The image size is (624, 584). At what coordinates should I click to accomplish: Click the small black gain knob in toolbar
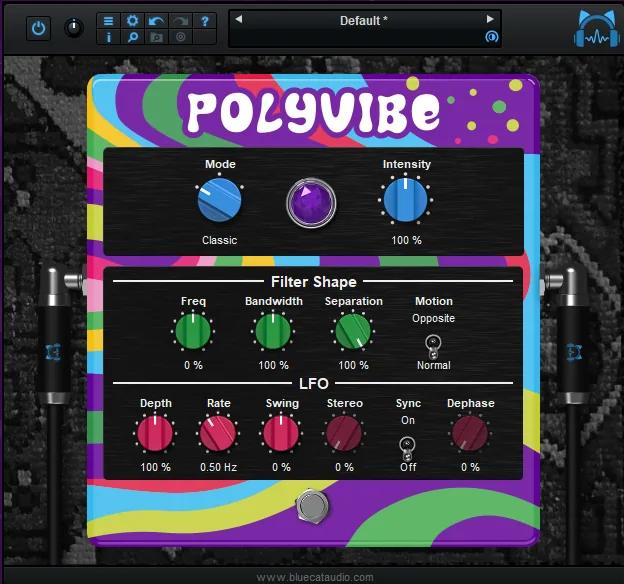click(74, 28)
